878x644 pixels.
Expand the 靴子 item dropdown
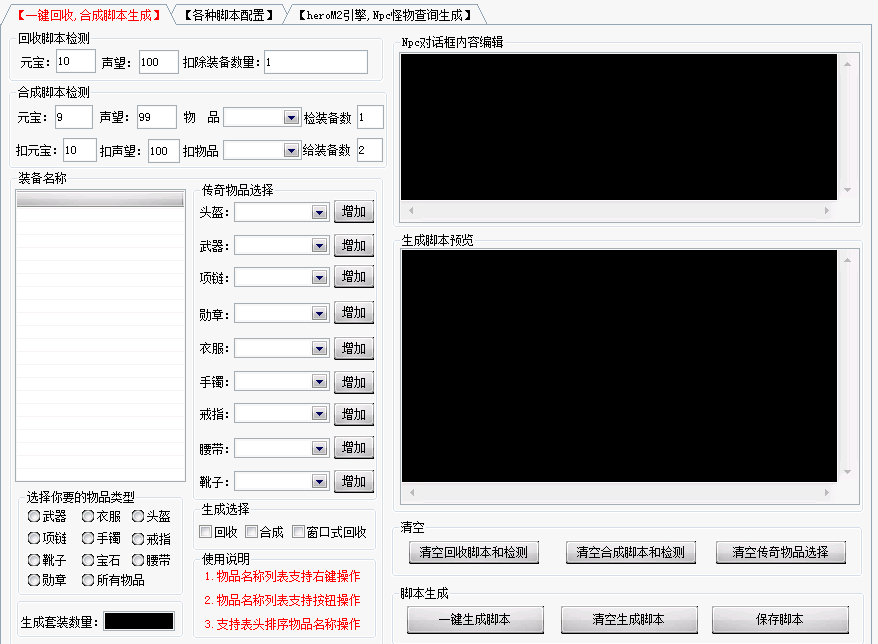pos(319,481)
